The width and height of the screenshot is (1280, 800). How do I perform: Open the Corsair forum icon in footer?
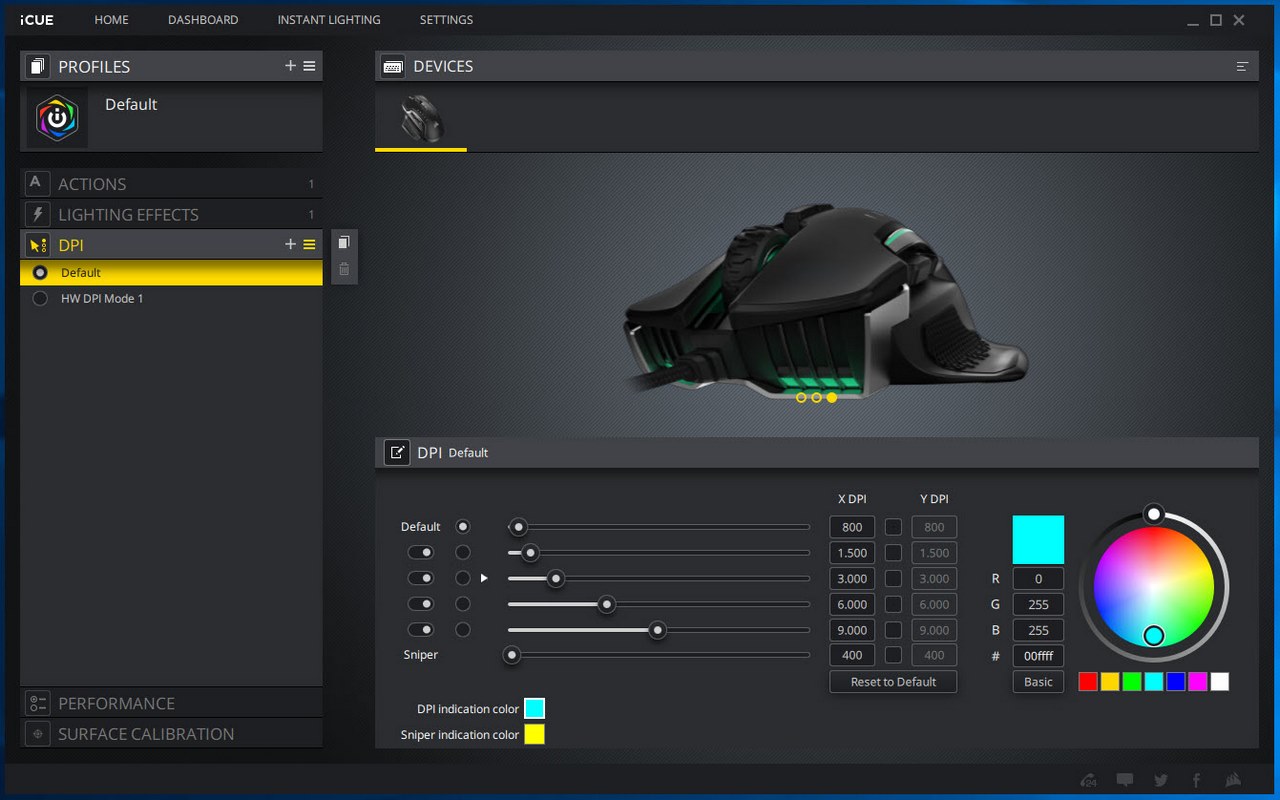[x=1089, y=780]
